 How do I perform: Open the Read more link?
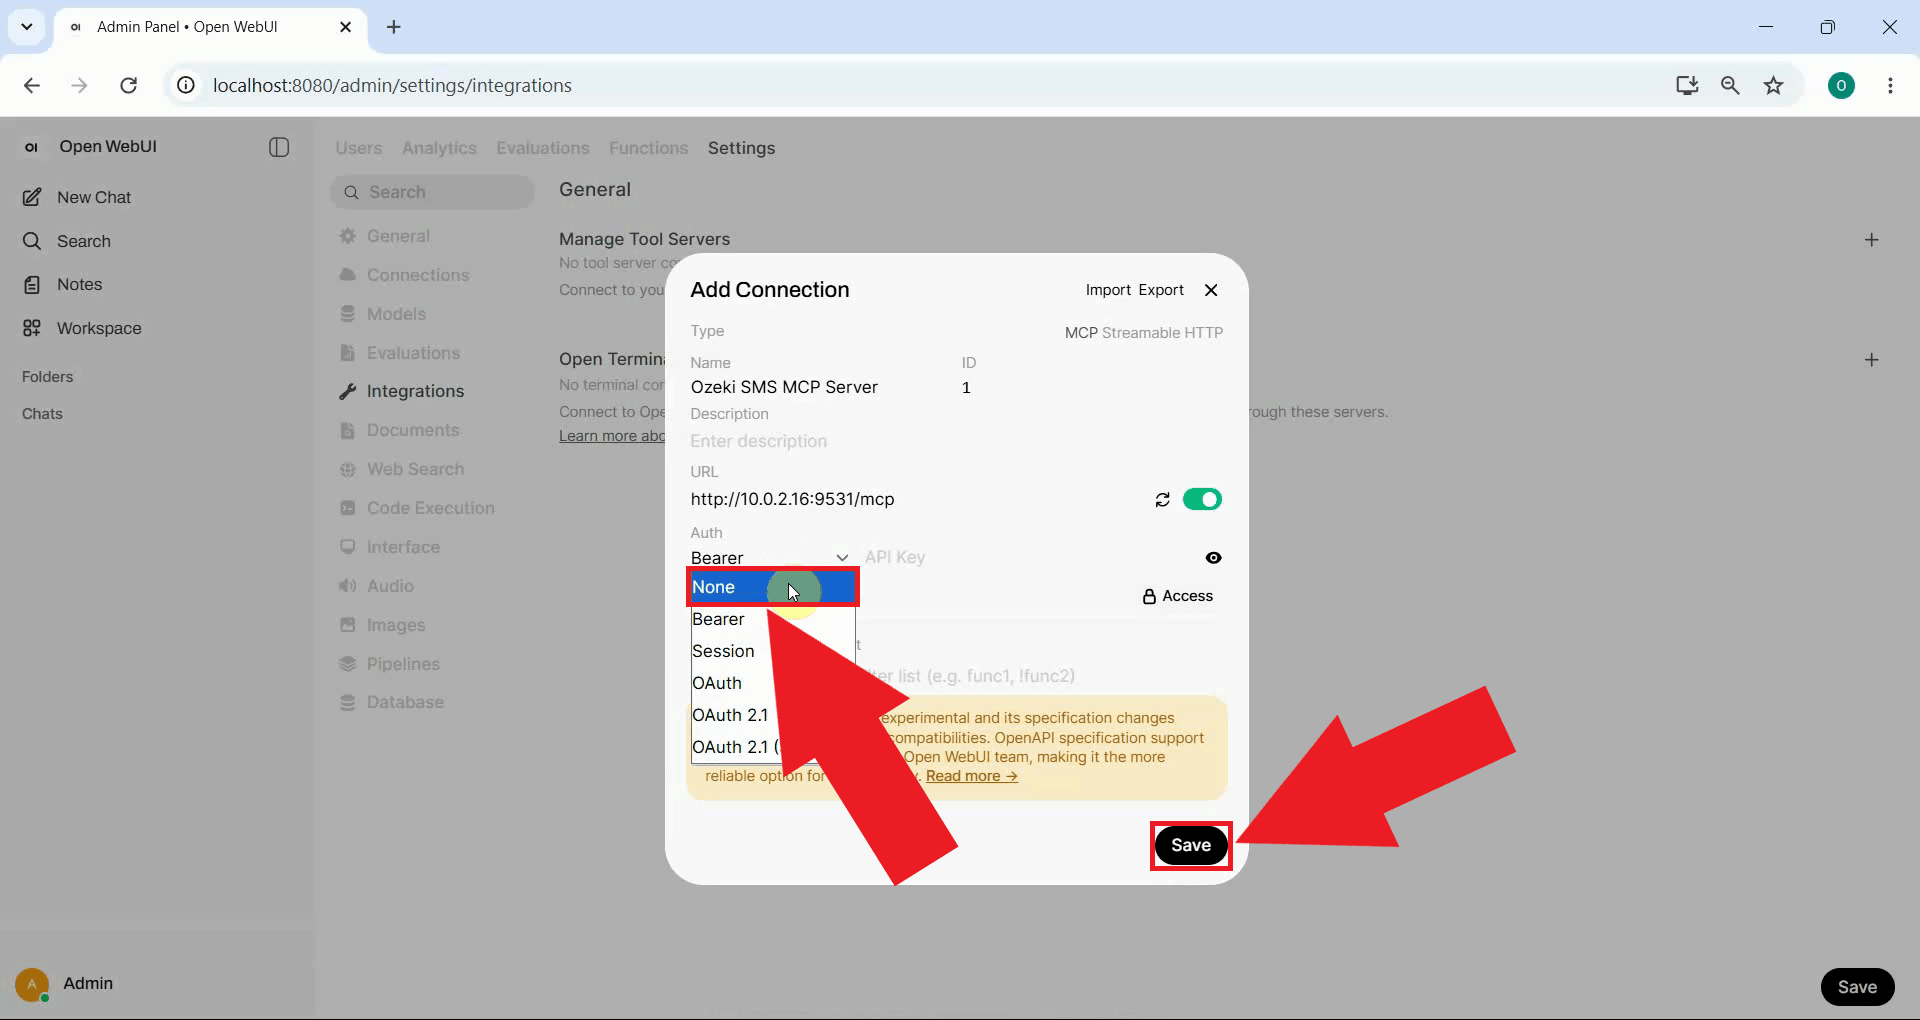click(x=971, y=776)
